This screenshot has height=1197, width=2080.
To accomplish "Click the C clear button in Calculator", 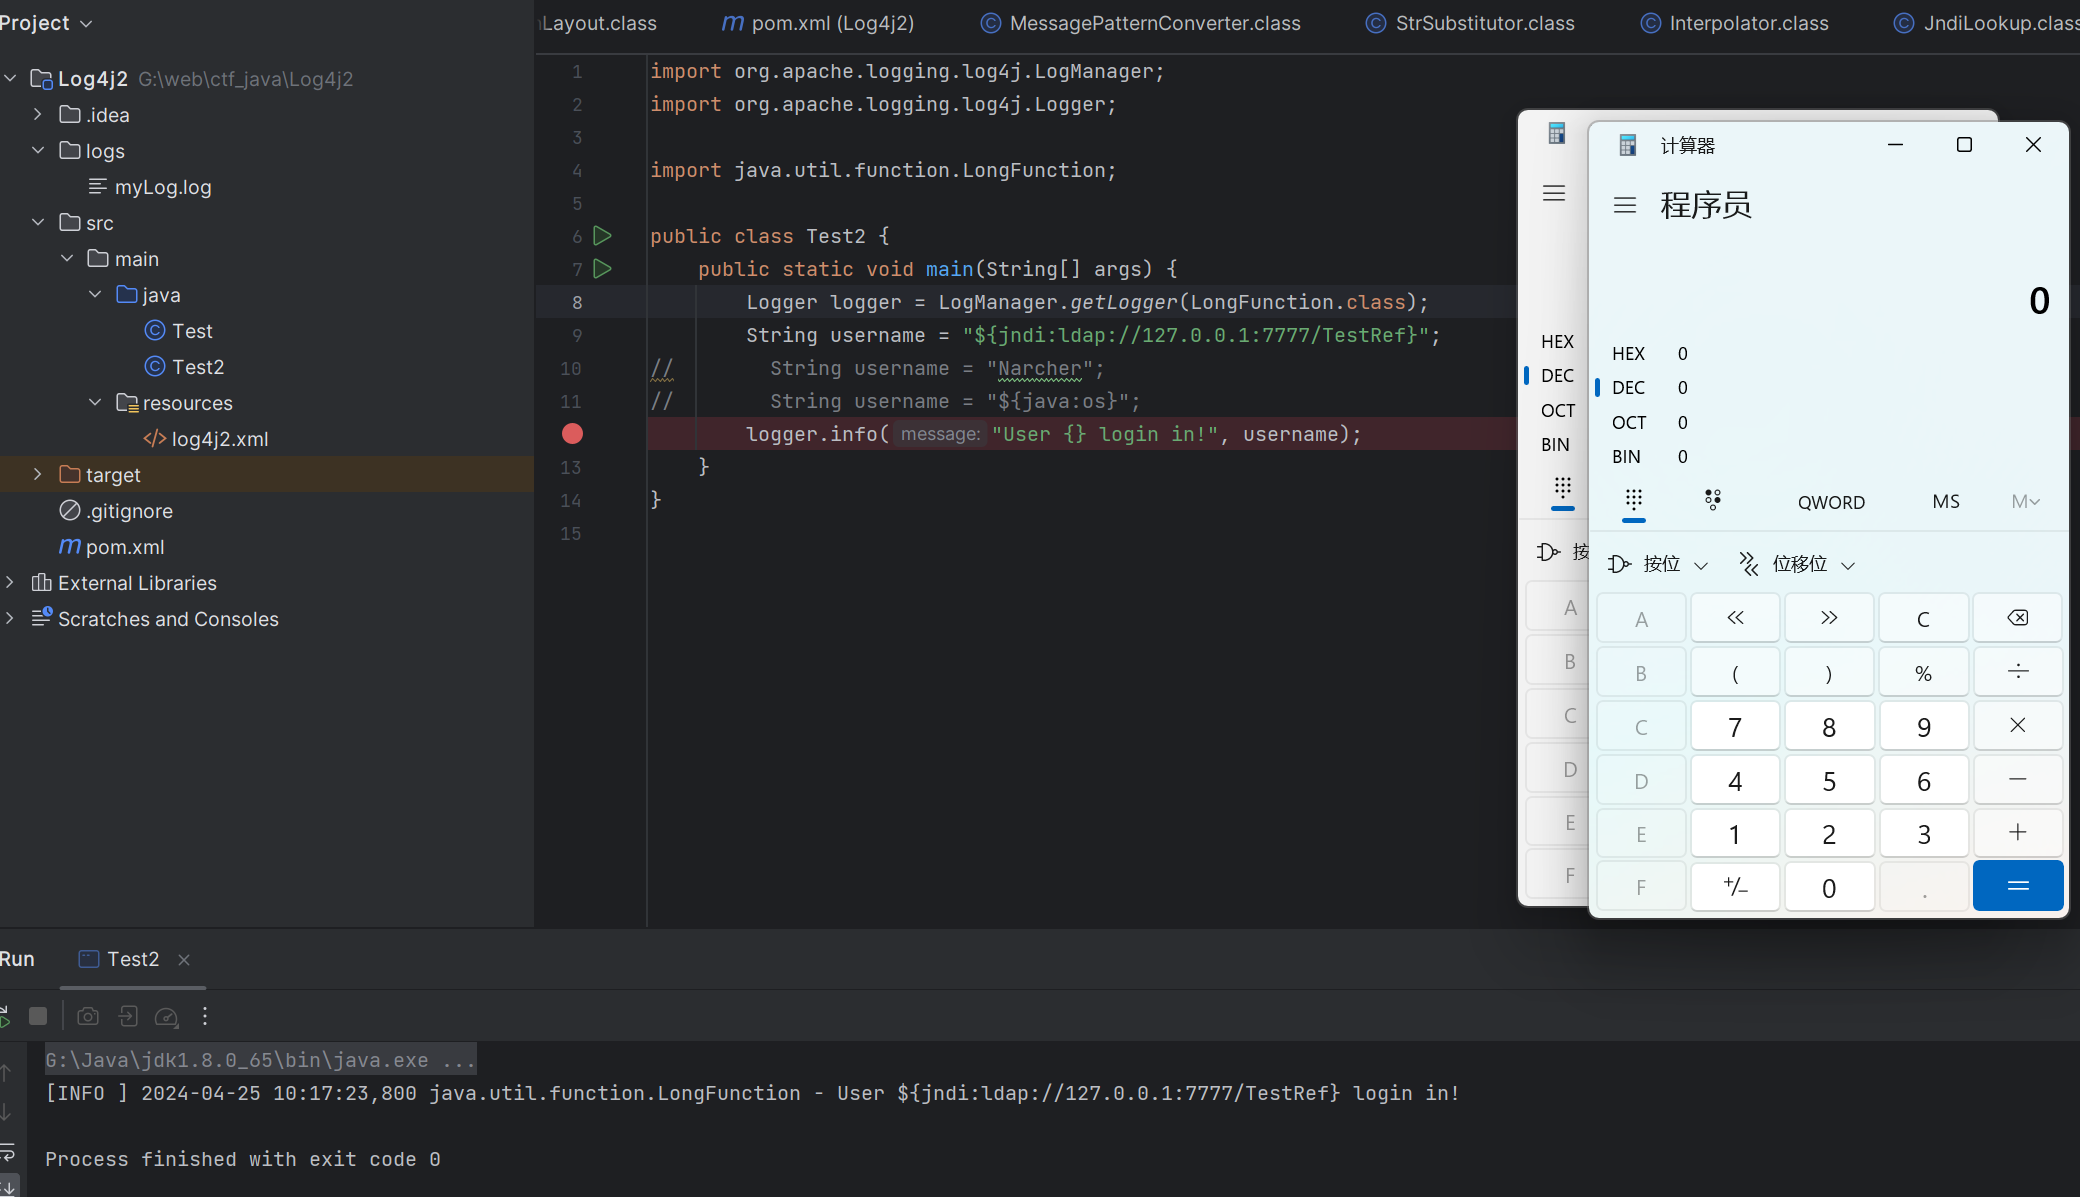I will tap(1923, 618).
